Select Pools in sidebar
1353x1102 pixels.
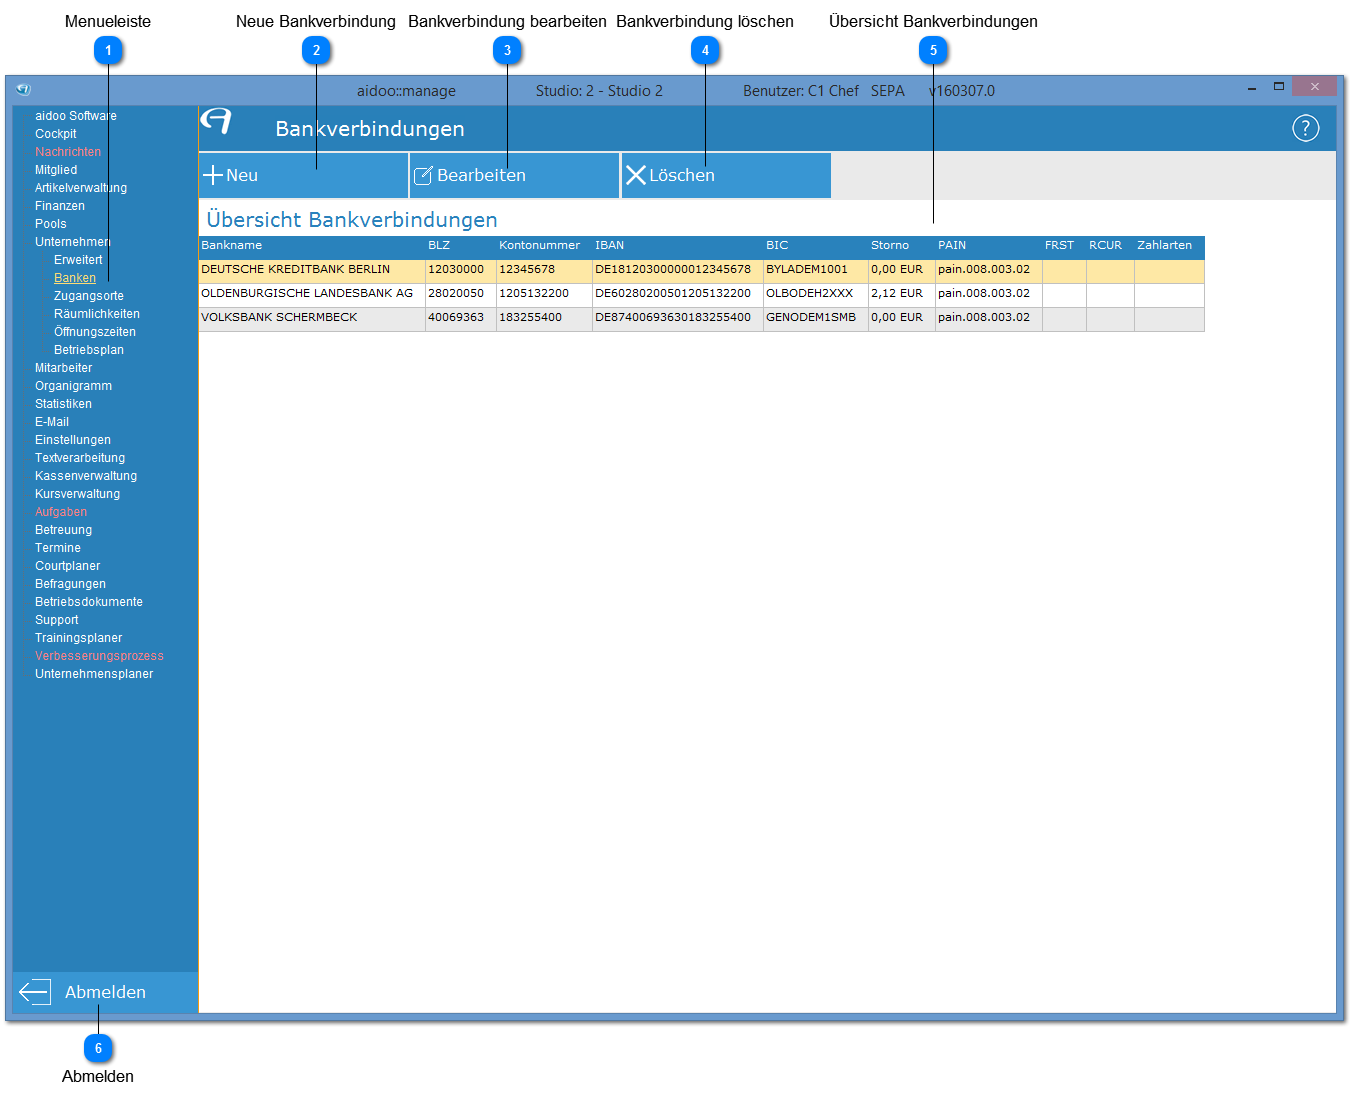tap(51, 224)
